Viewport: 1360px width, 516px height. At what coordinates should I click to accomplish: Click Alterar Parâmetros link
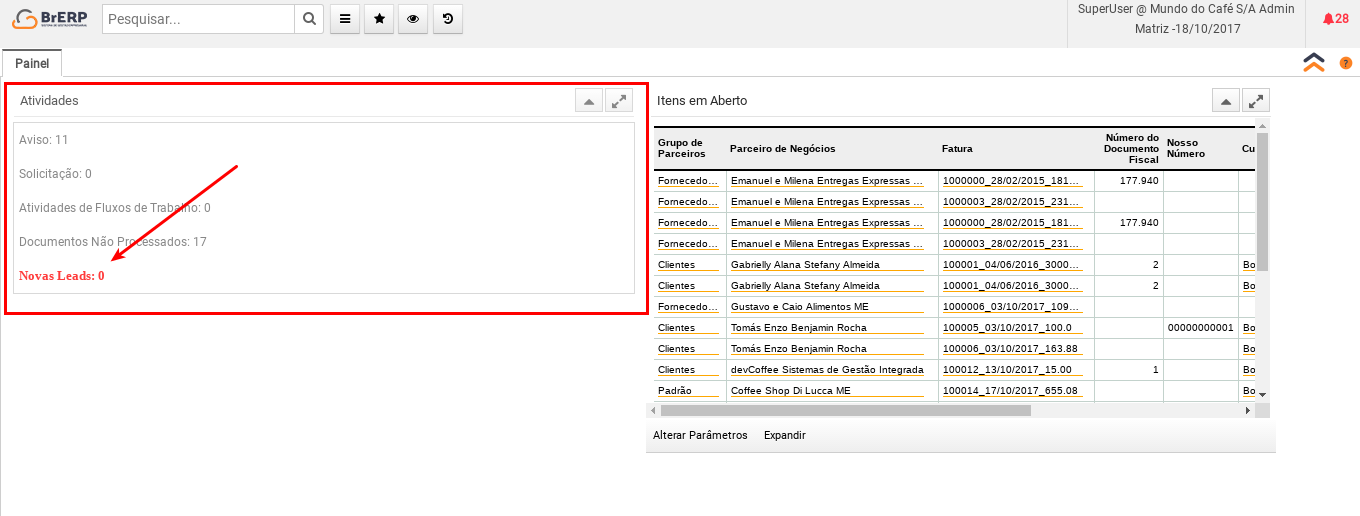[700, 436]
